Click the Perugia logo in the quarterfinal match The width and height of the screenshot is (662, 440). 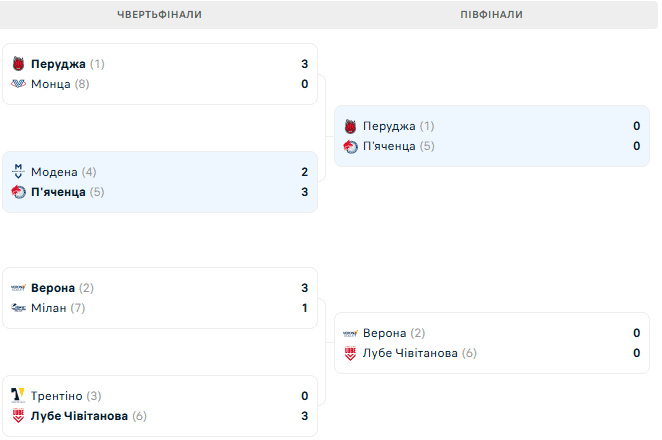tap(18, 64)
